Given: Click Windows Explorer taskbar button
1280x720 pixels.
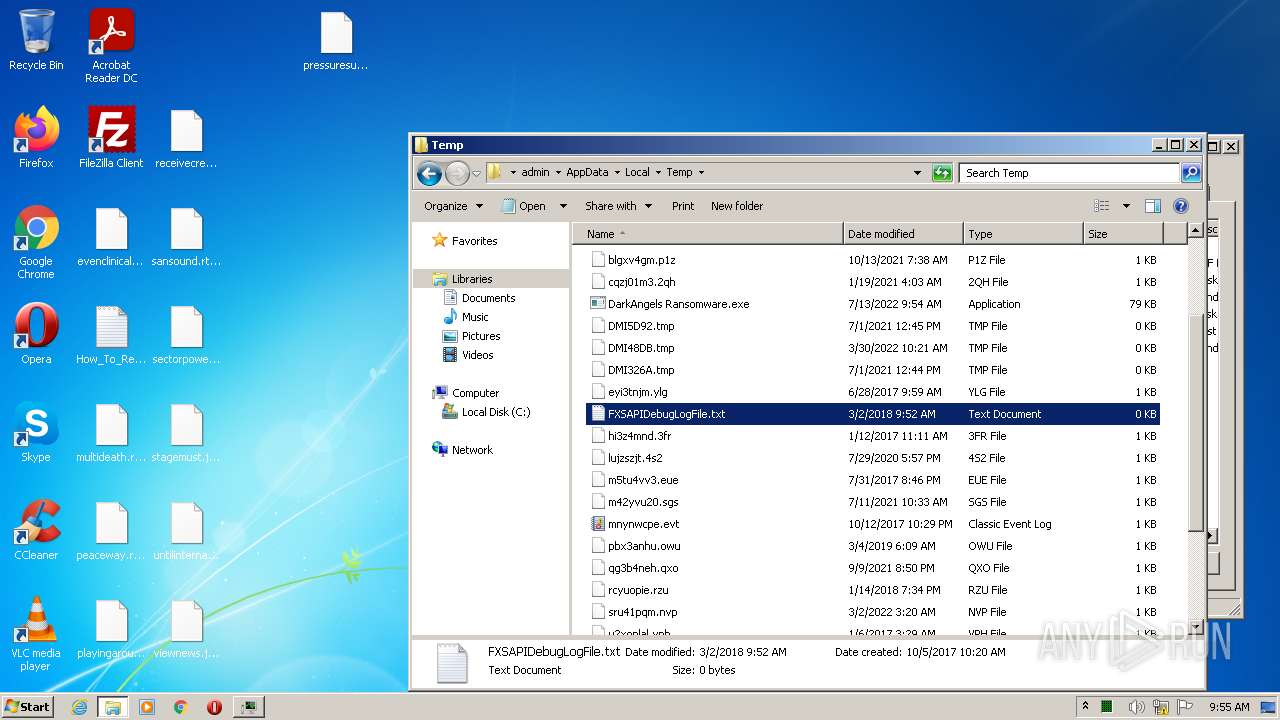Looking at the screenshot, I should tap(113, 707).
